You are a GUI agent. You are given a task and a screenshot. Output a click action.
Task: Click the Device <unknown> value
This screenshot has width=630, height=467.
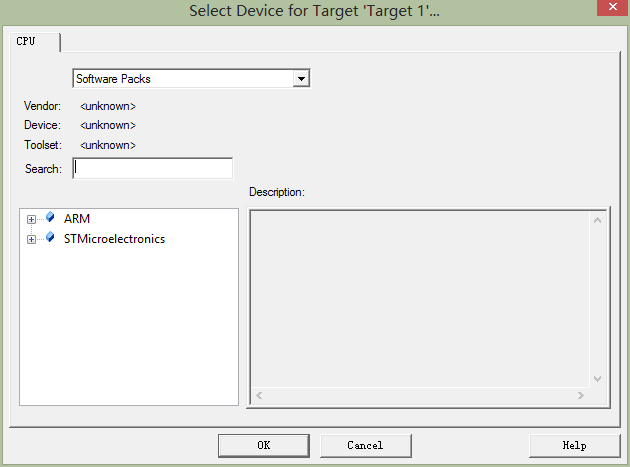point(108,125)
